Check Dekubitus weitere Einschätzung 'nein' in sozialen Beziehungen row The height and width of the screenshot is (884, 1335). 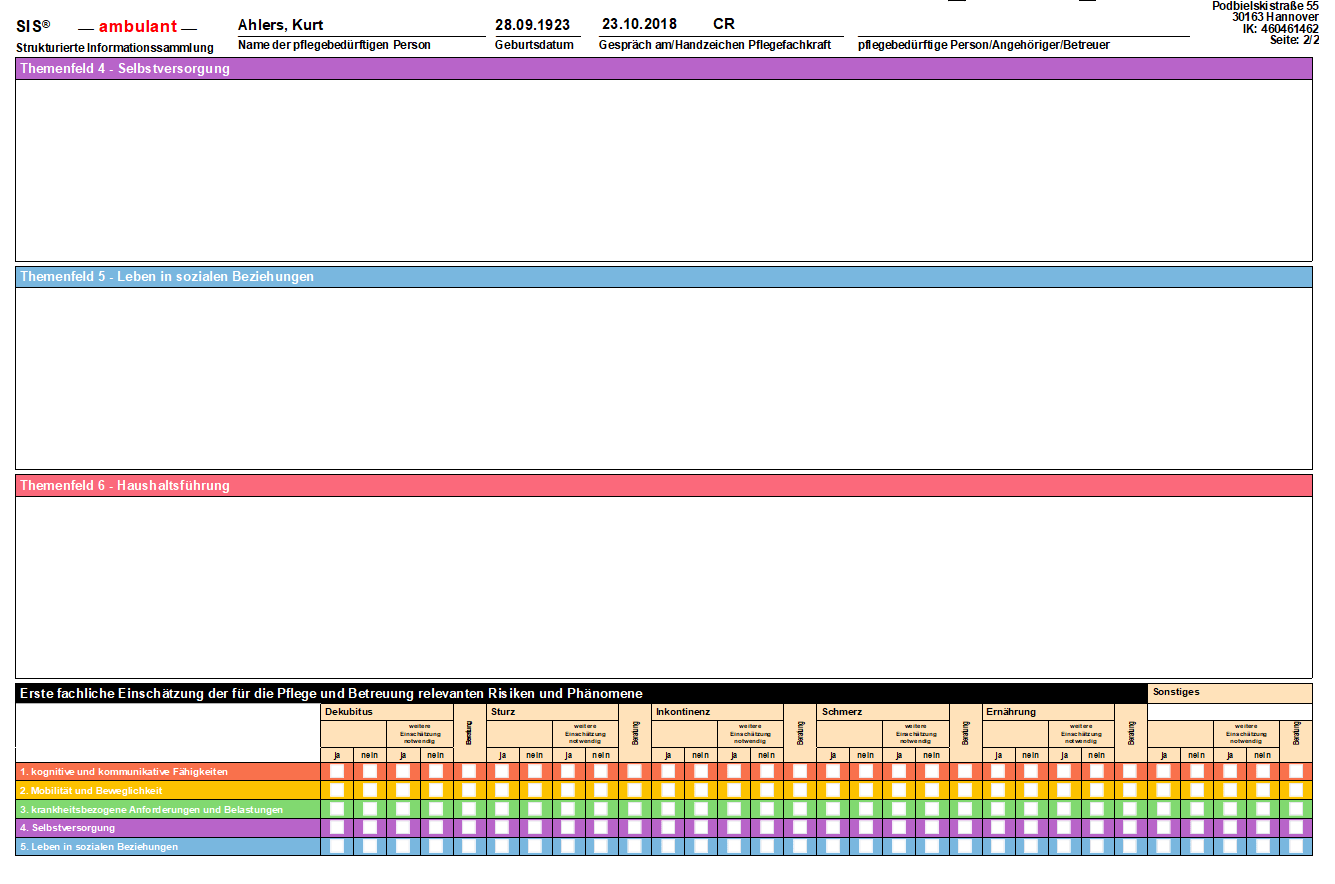[436, 846]
